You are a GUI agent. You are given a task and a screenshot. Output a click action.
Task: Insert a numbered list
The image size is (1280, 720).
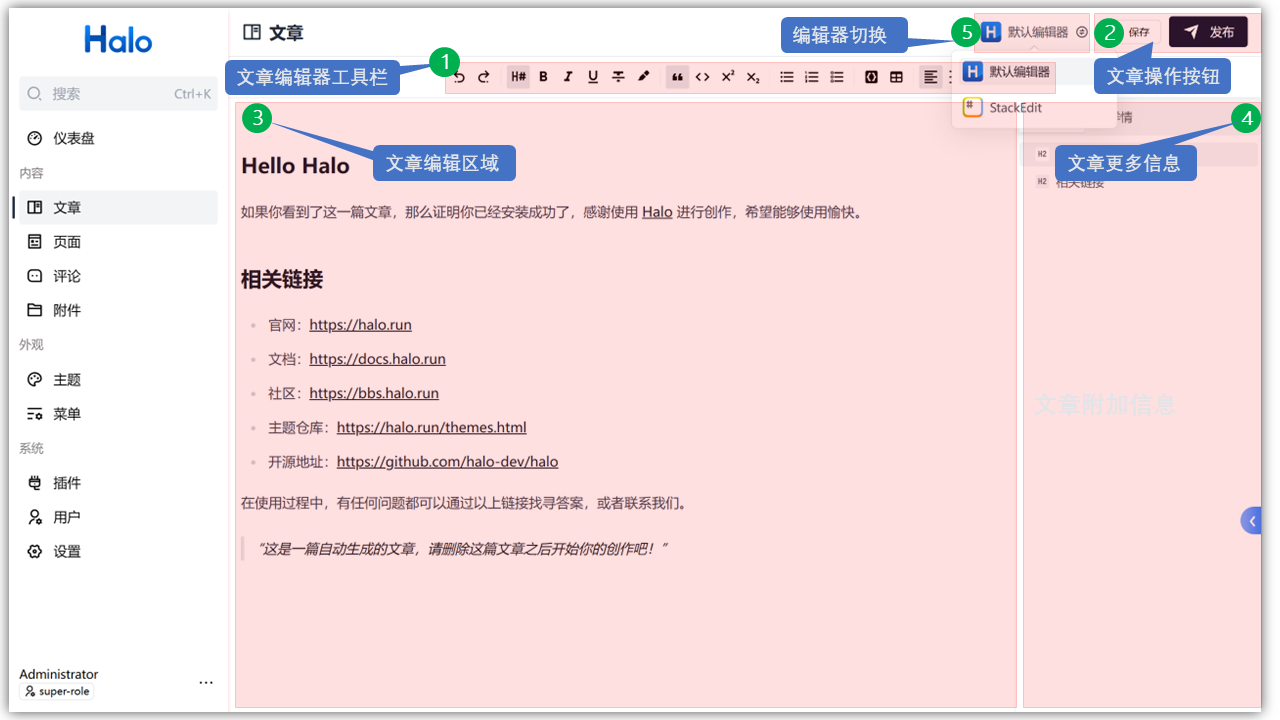(812, 77)
